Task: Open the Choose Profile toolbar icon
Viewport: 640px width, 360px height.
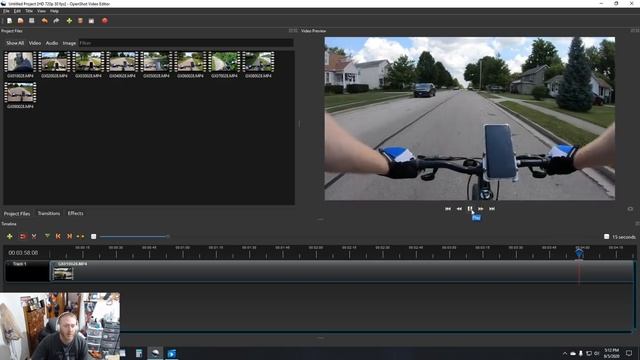Action: 80,20
